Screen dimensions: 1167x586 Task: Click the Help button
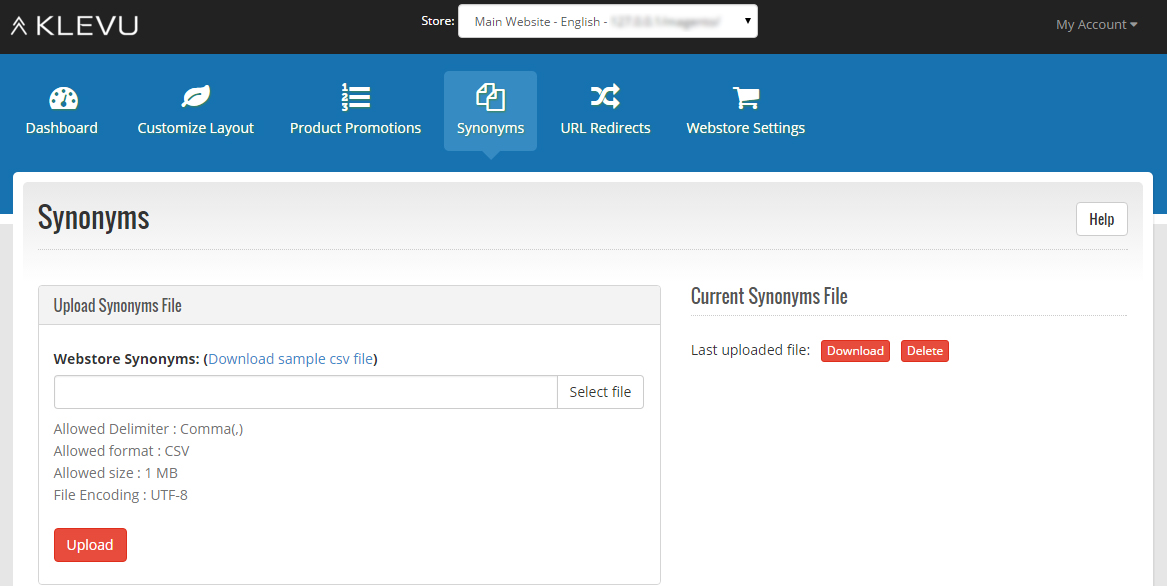pos(1102,219)
